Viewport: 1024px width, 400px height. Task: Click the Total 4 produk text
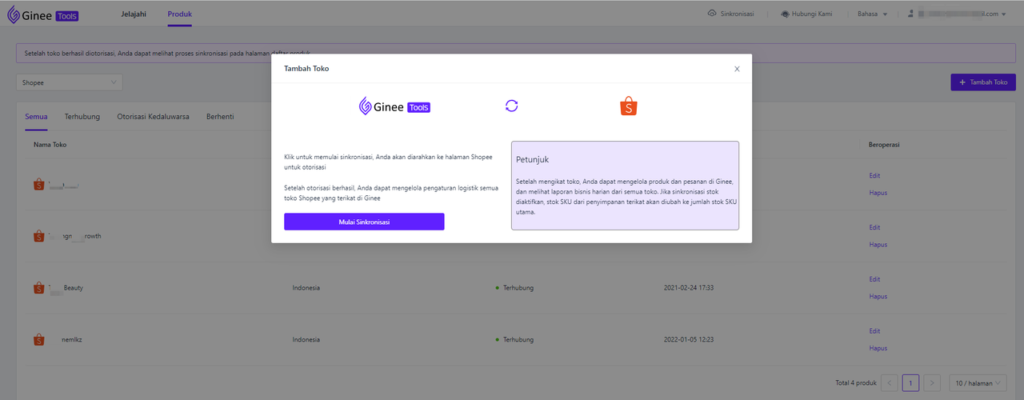[x=855, y=383]
